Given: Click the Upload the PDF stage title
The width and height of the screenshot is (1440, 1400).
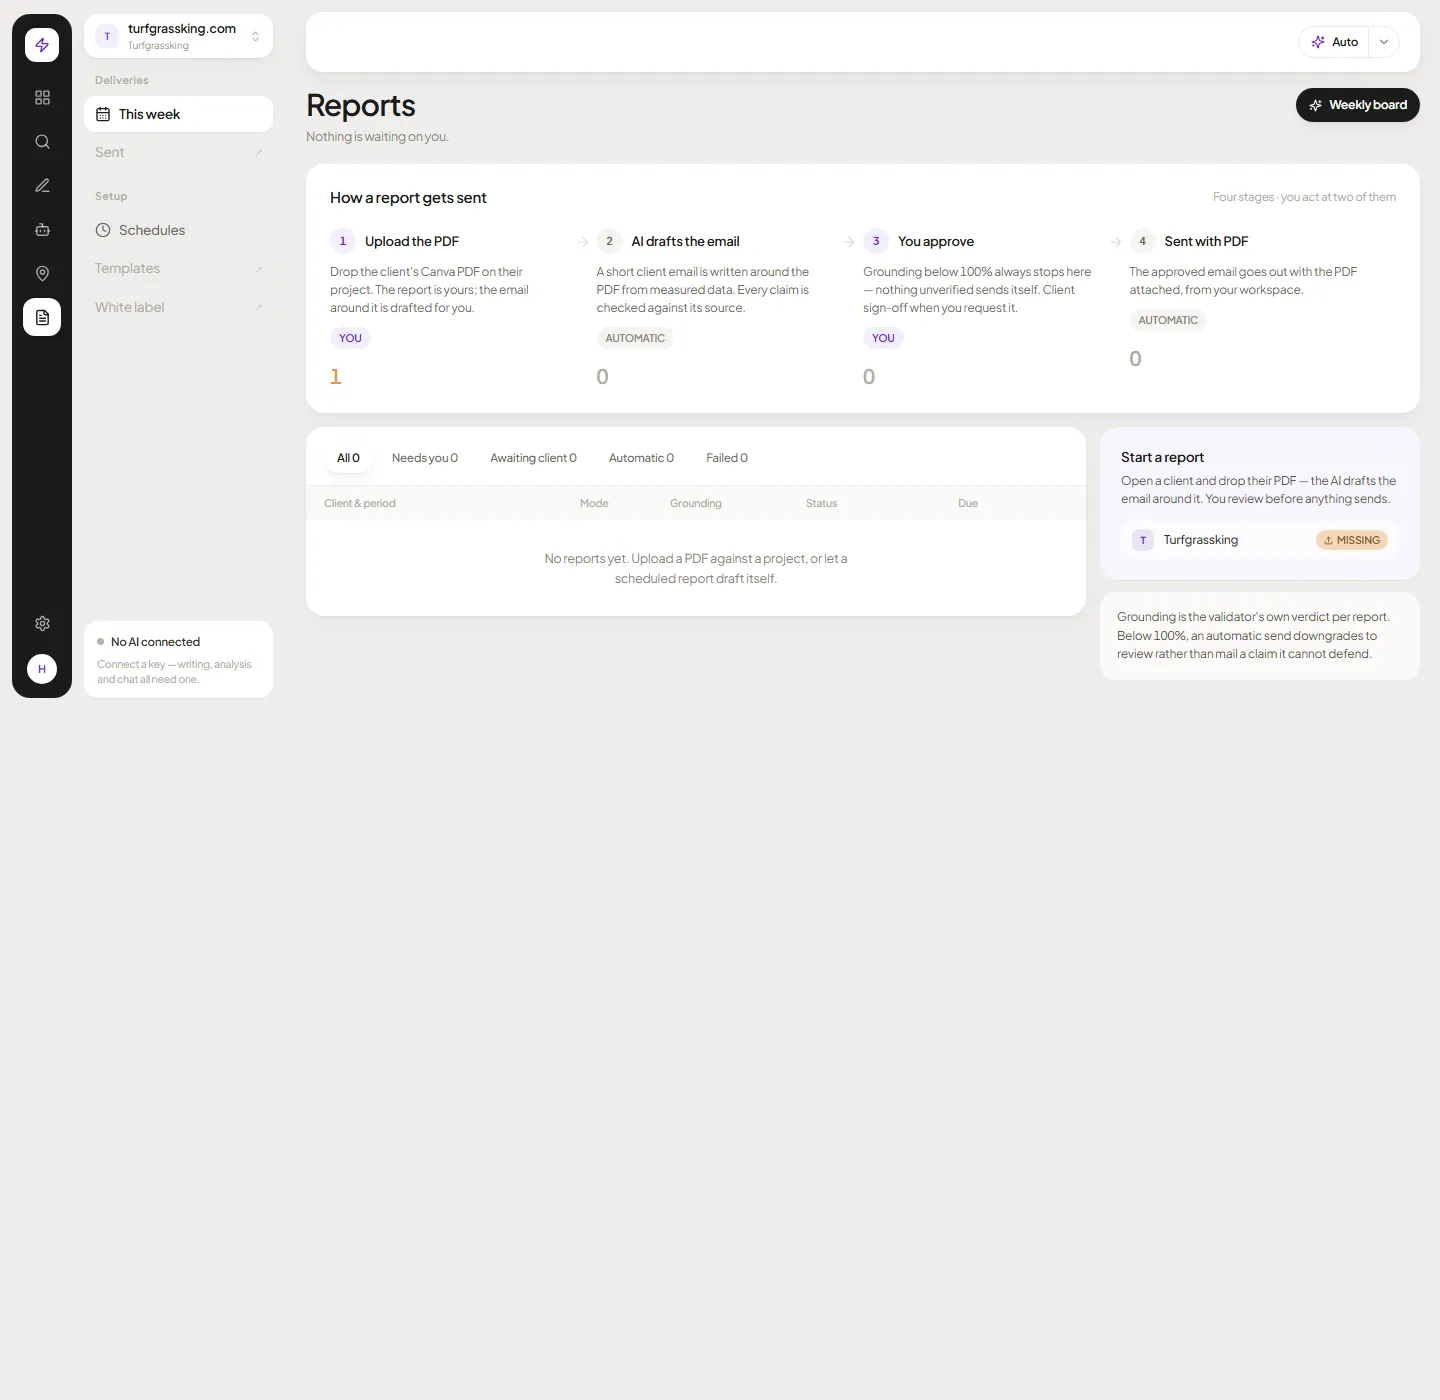Looking at the screenshot, I should pyautogui.click(x=412, y=241).
